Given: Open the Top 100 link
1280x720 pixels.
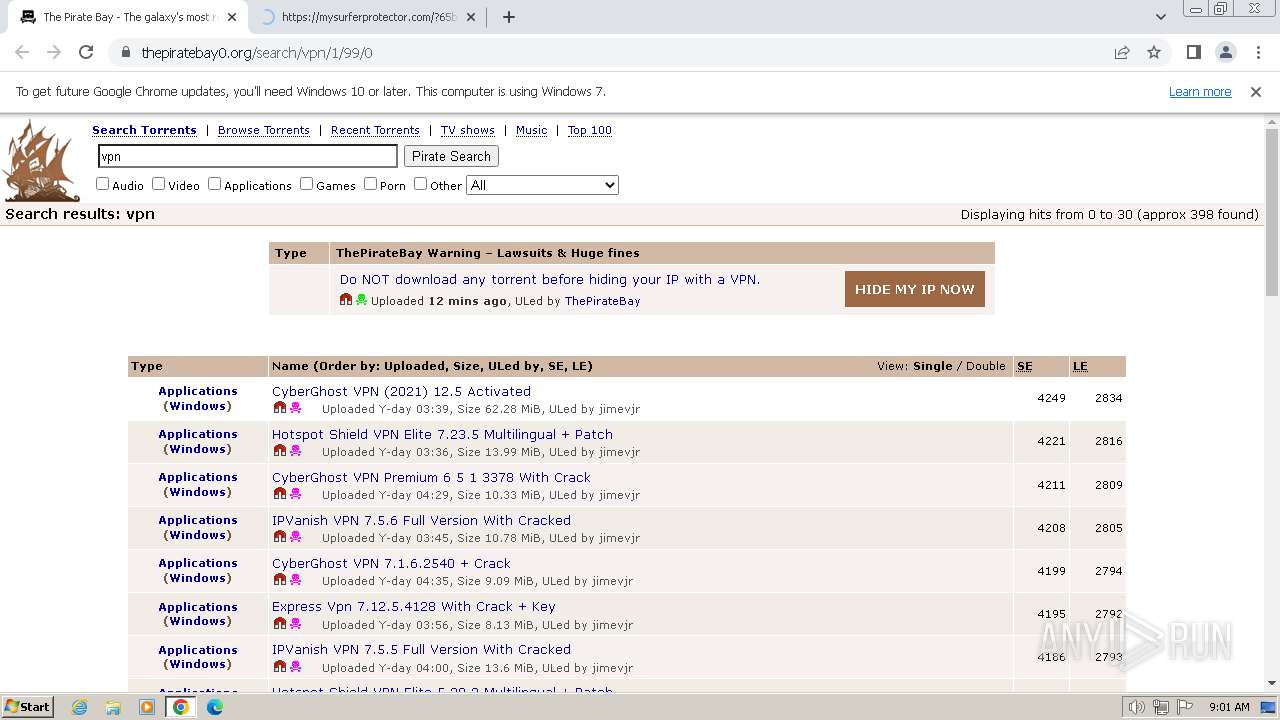Looking at the screenshot, I should tap(590, 130).
